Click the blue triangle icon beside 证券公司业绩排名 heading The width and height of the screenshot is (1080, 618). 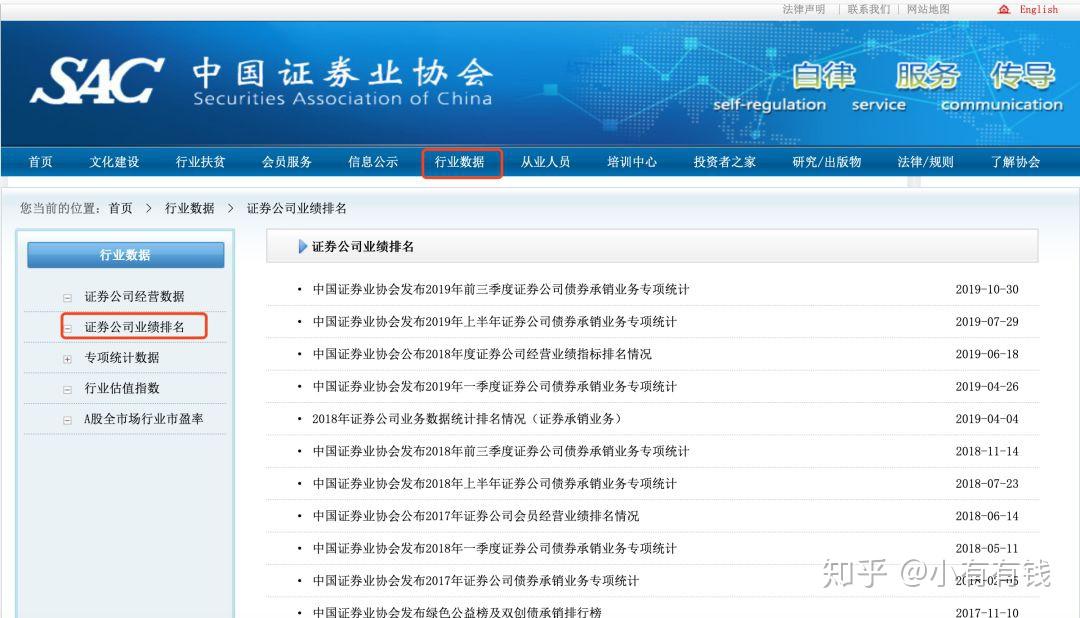coord(302,247)
